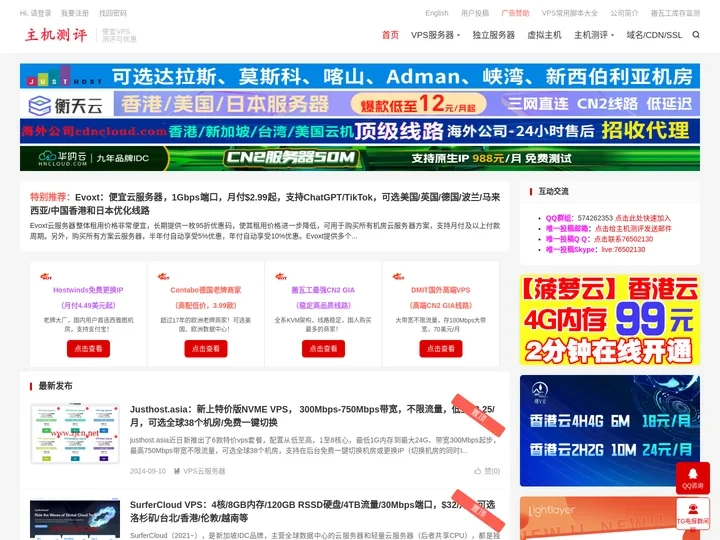Click the hot icon above Hostwinds card

coord(46,276)
